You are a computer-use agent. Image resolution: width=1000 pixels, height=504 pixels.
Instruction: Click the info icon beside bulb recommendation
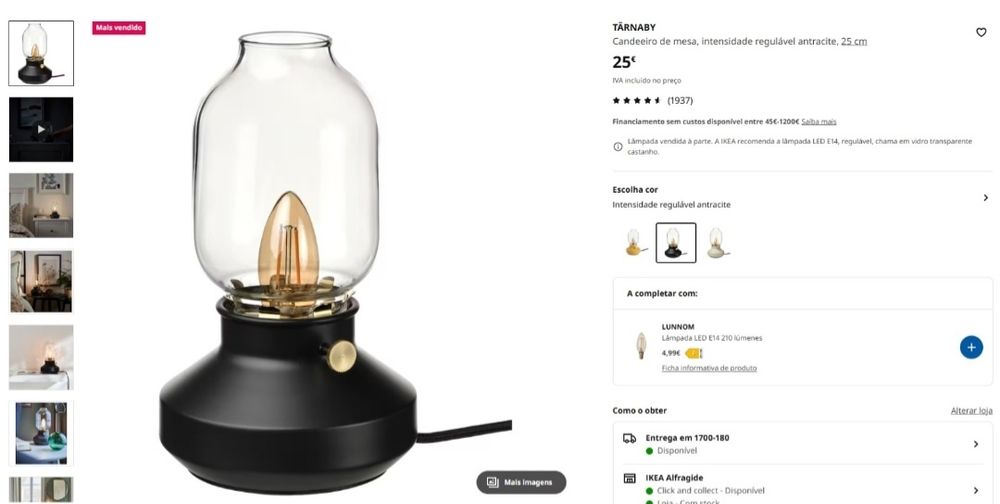click(x=617, y=147)
